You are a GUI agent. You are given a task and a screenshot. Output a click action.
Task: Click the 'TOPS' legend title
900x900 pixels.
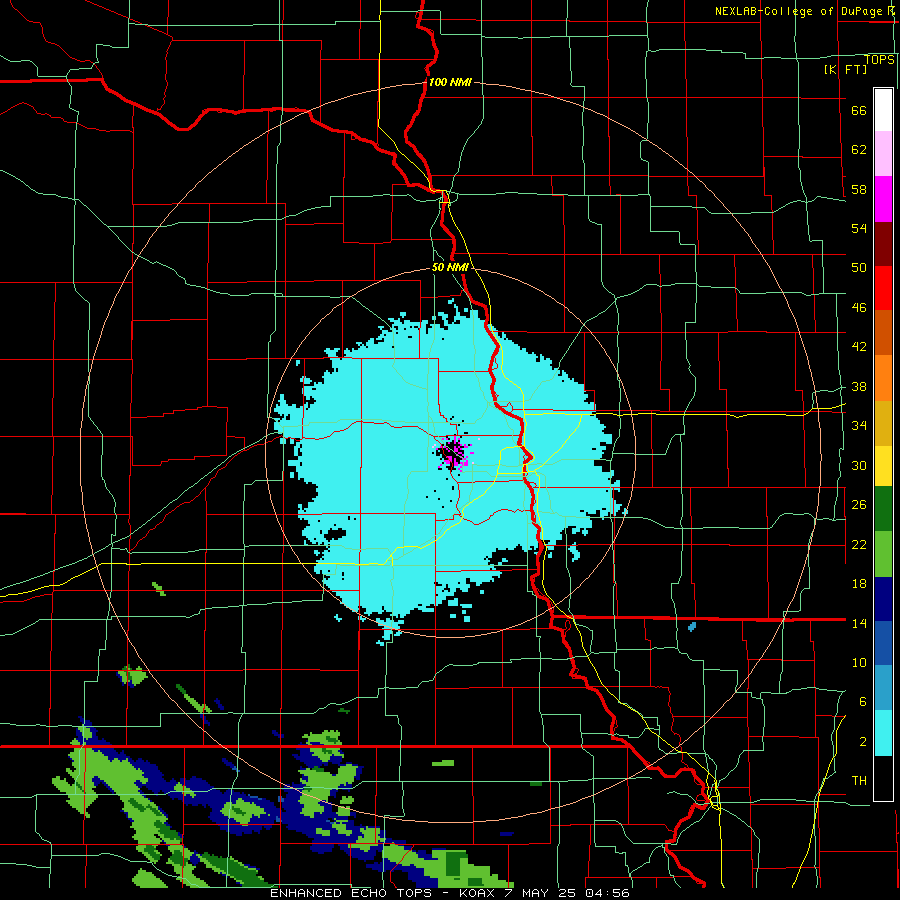pos(879,59)
